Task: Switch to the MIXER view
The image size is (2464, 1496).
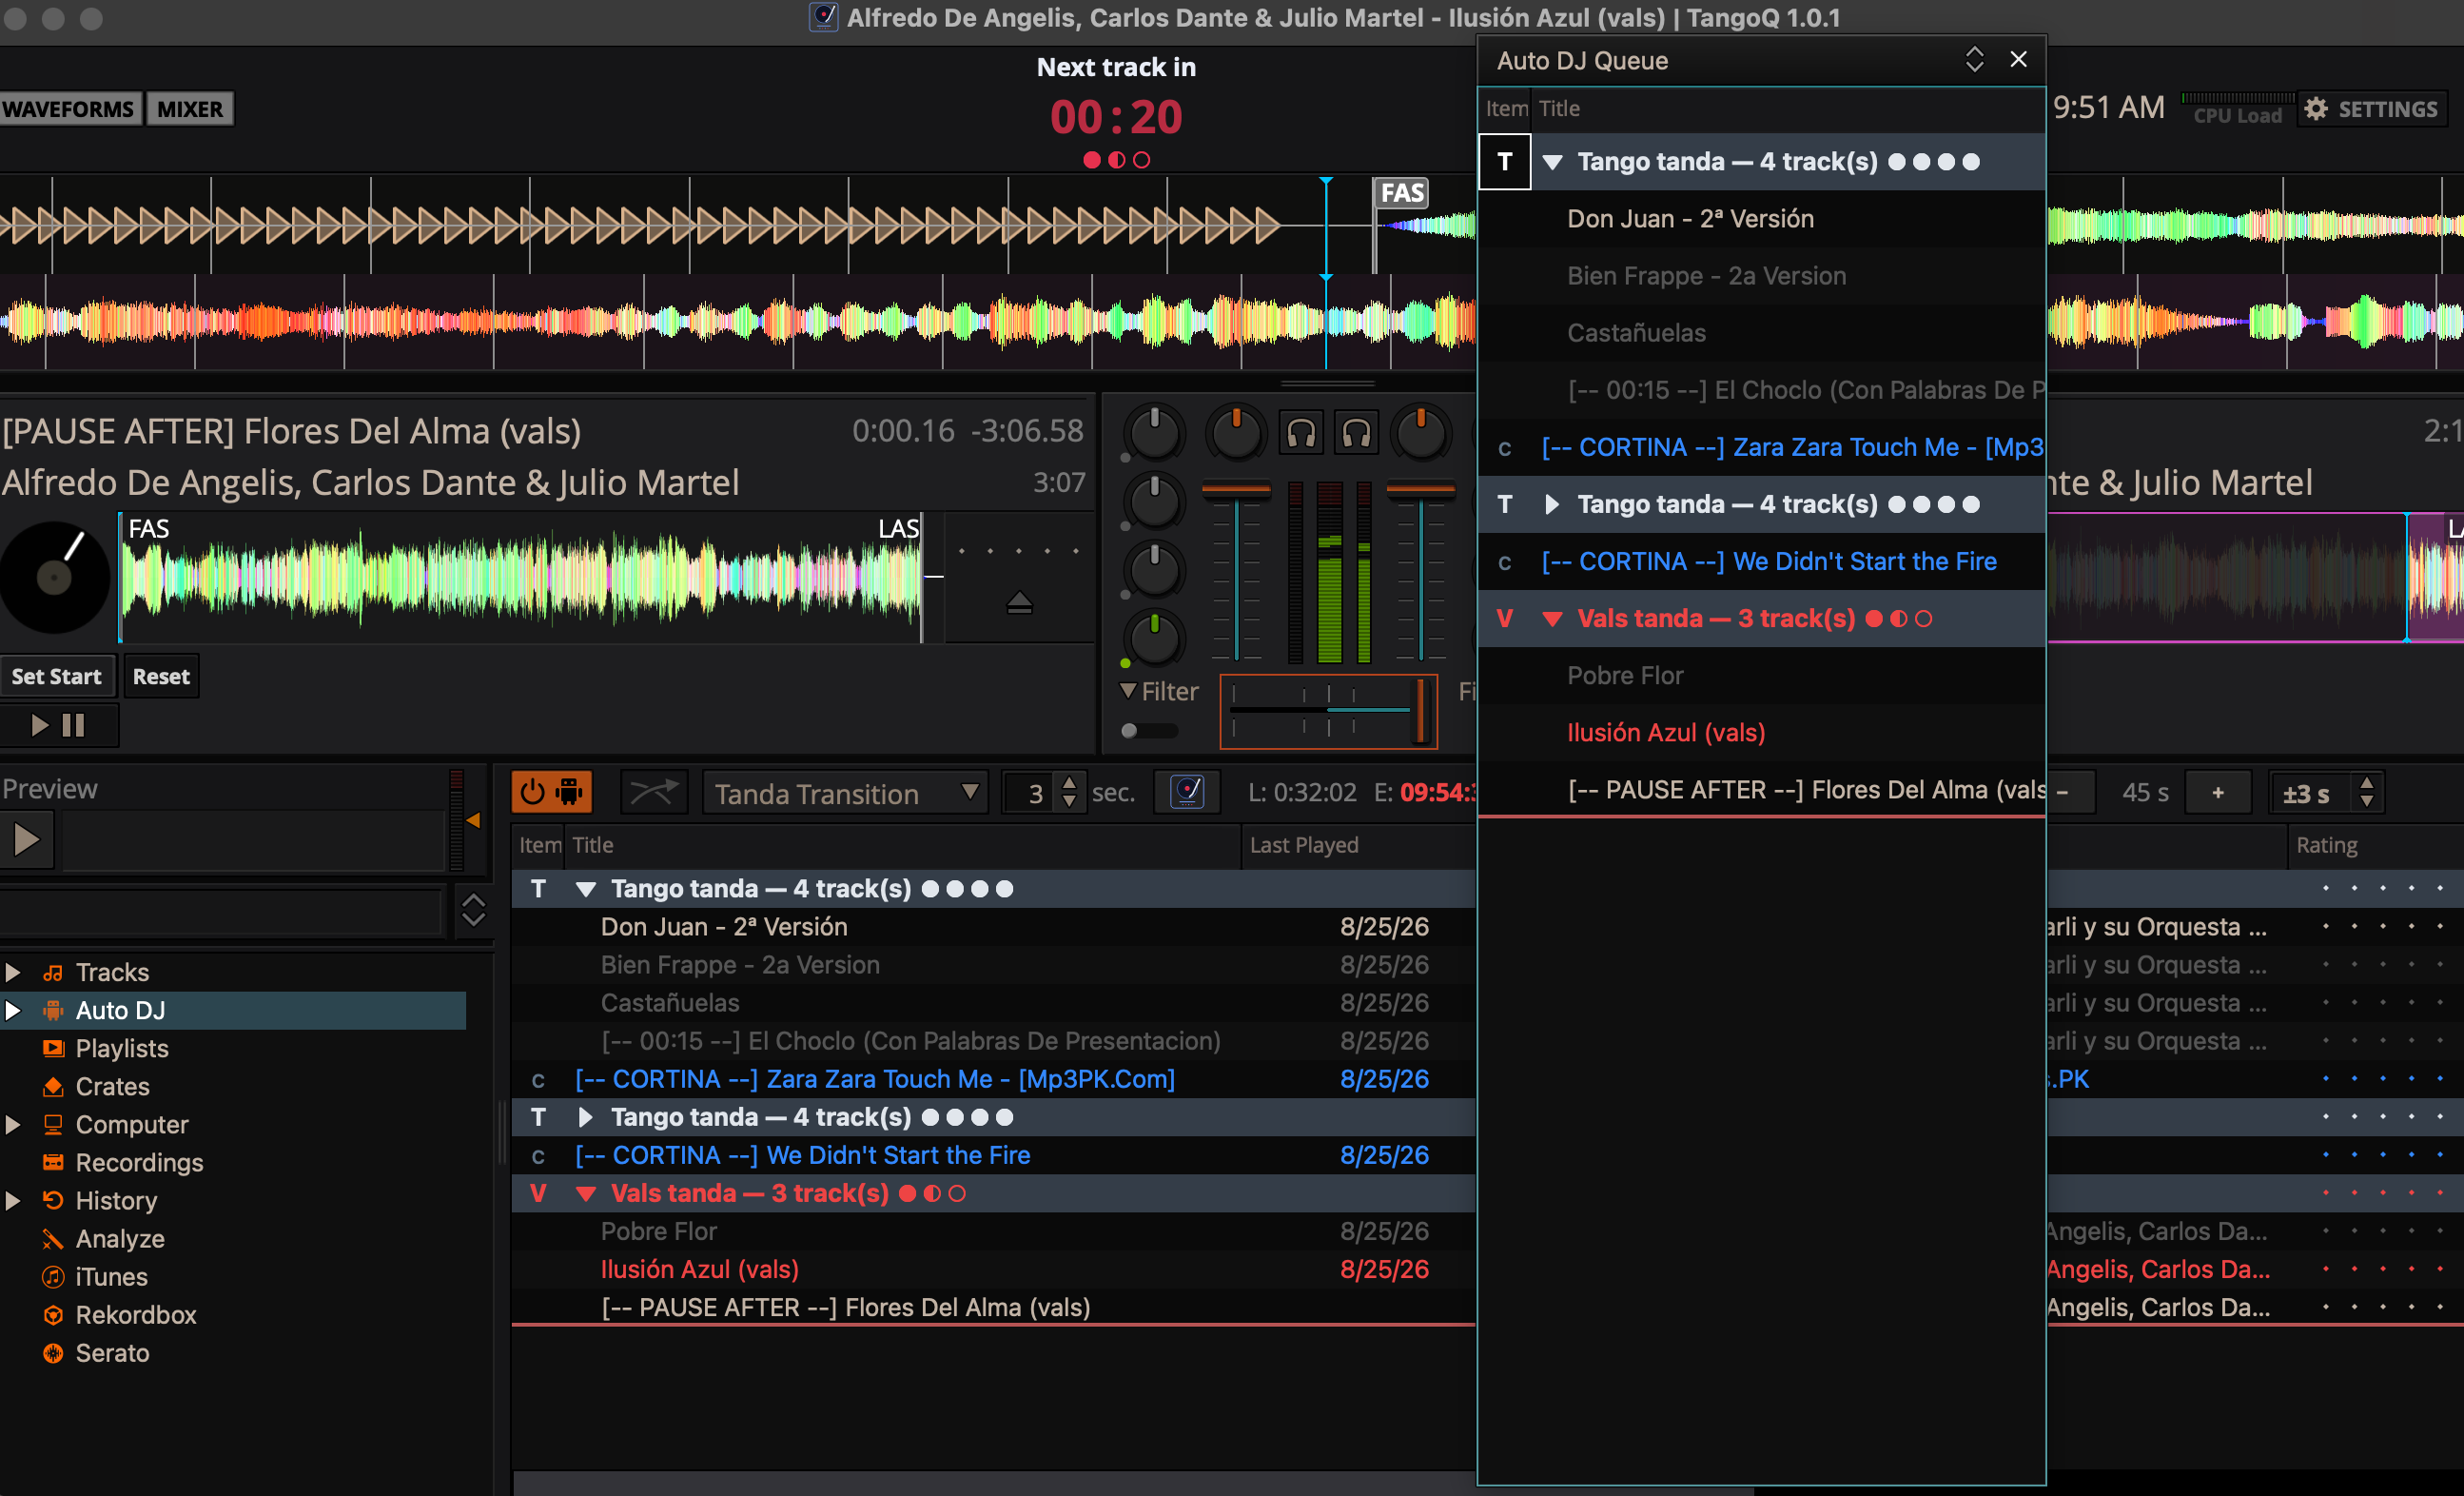Action: [190, 109]
